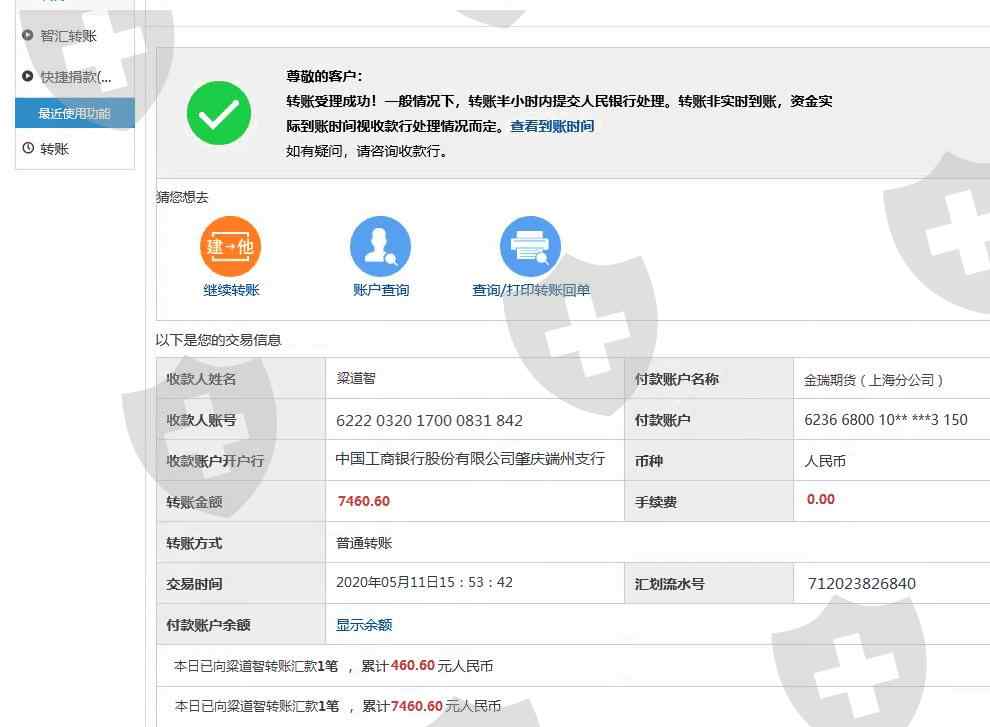Click the 付款账户余额 label cell
The width and height of the screenshot is (990, 727).
point(241,625)
